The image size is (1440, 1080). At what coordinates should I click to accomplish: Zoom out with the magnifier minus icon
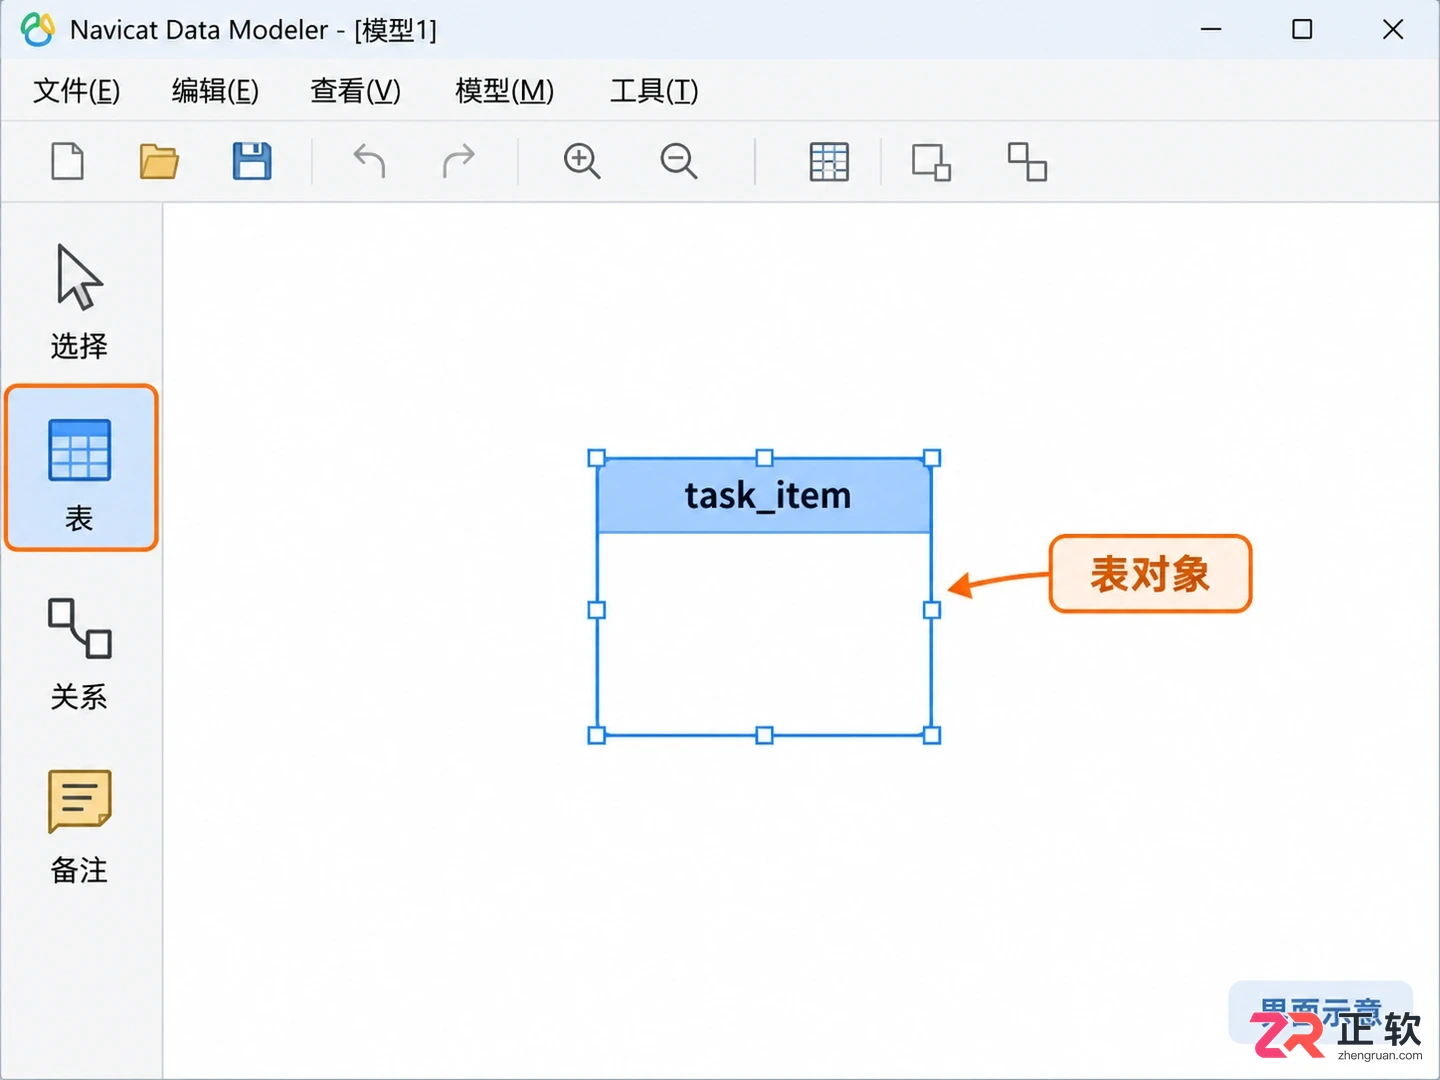tap(678, 161)
